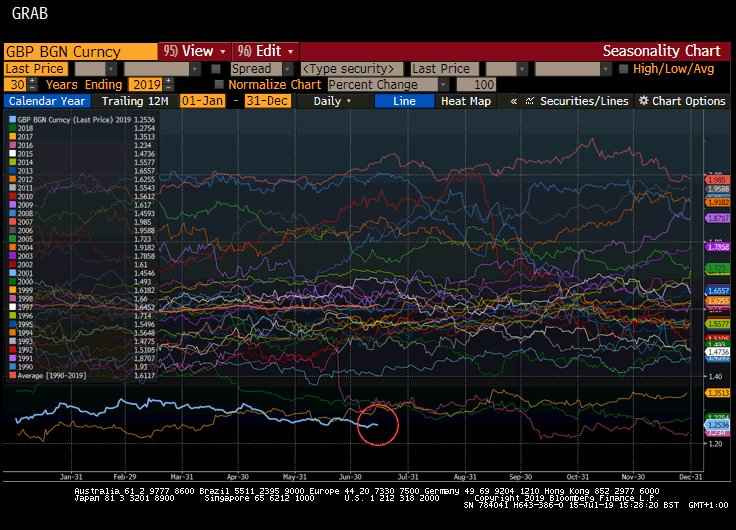This screenshot has height=530, width=736.
Task: Collapse toolbar with the double-chevron icon
Action: tap(513, 101)
